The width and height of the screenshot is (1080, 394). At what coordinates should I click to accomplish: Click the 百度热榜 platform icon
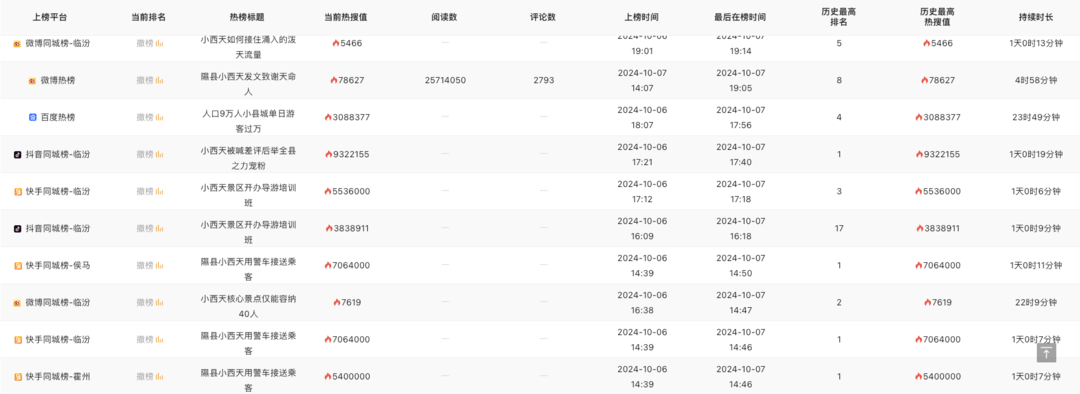[32, 118]
